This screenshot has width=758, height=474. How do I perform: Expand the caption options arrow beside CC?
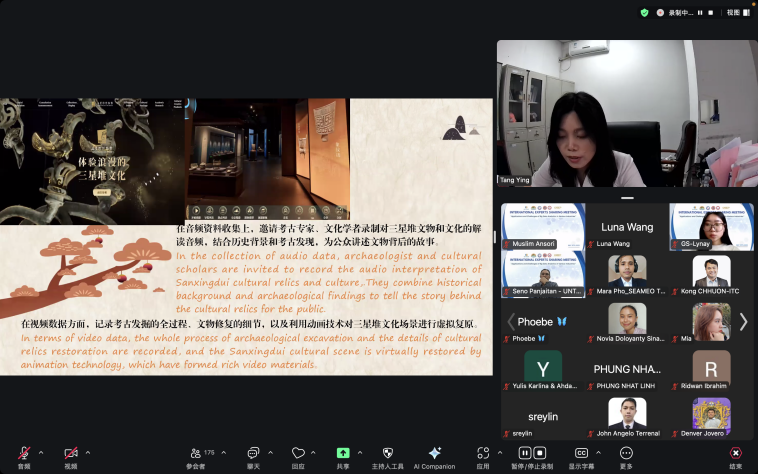pyautogui.click(x=598, y=450)
